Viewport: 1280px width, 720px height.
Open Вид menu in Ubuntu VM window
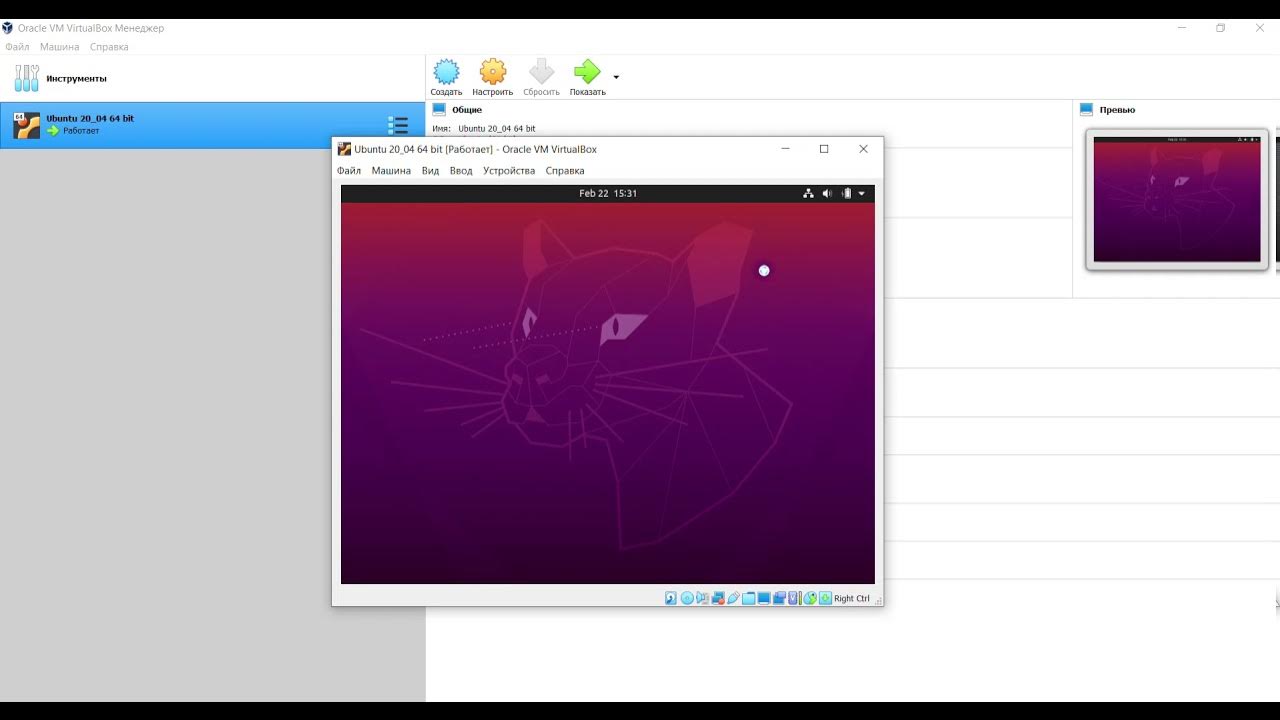coord(430,171)
